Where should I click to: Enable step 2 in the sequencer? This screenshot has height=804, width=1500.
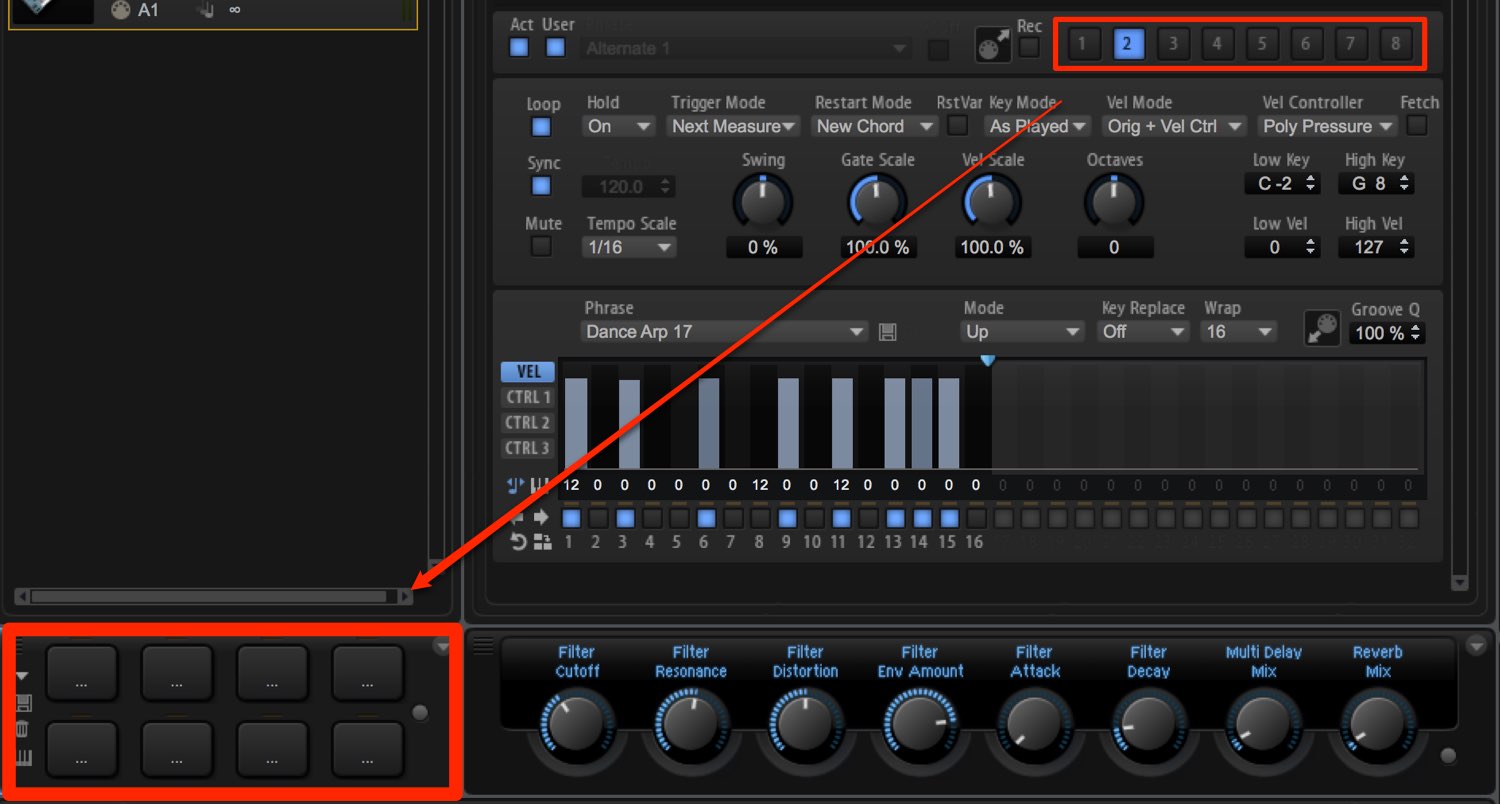click(598, 518)
